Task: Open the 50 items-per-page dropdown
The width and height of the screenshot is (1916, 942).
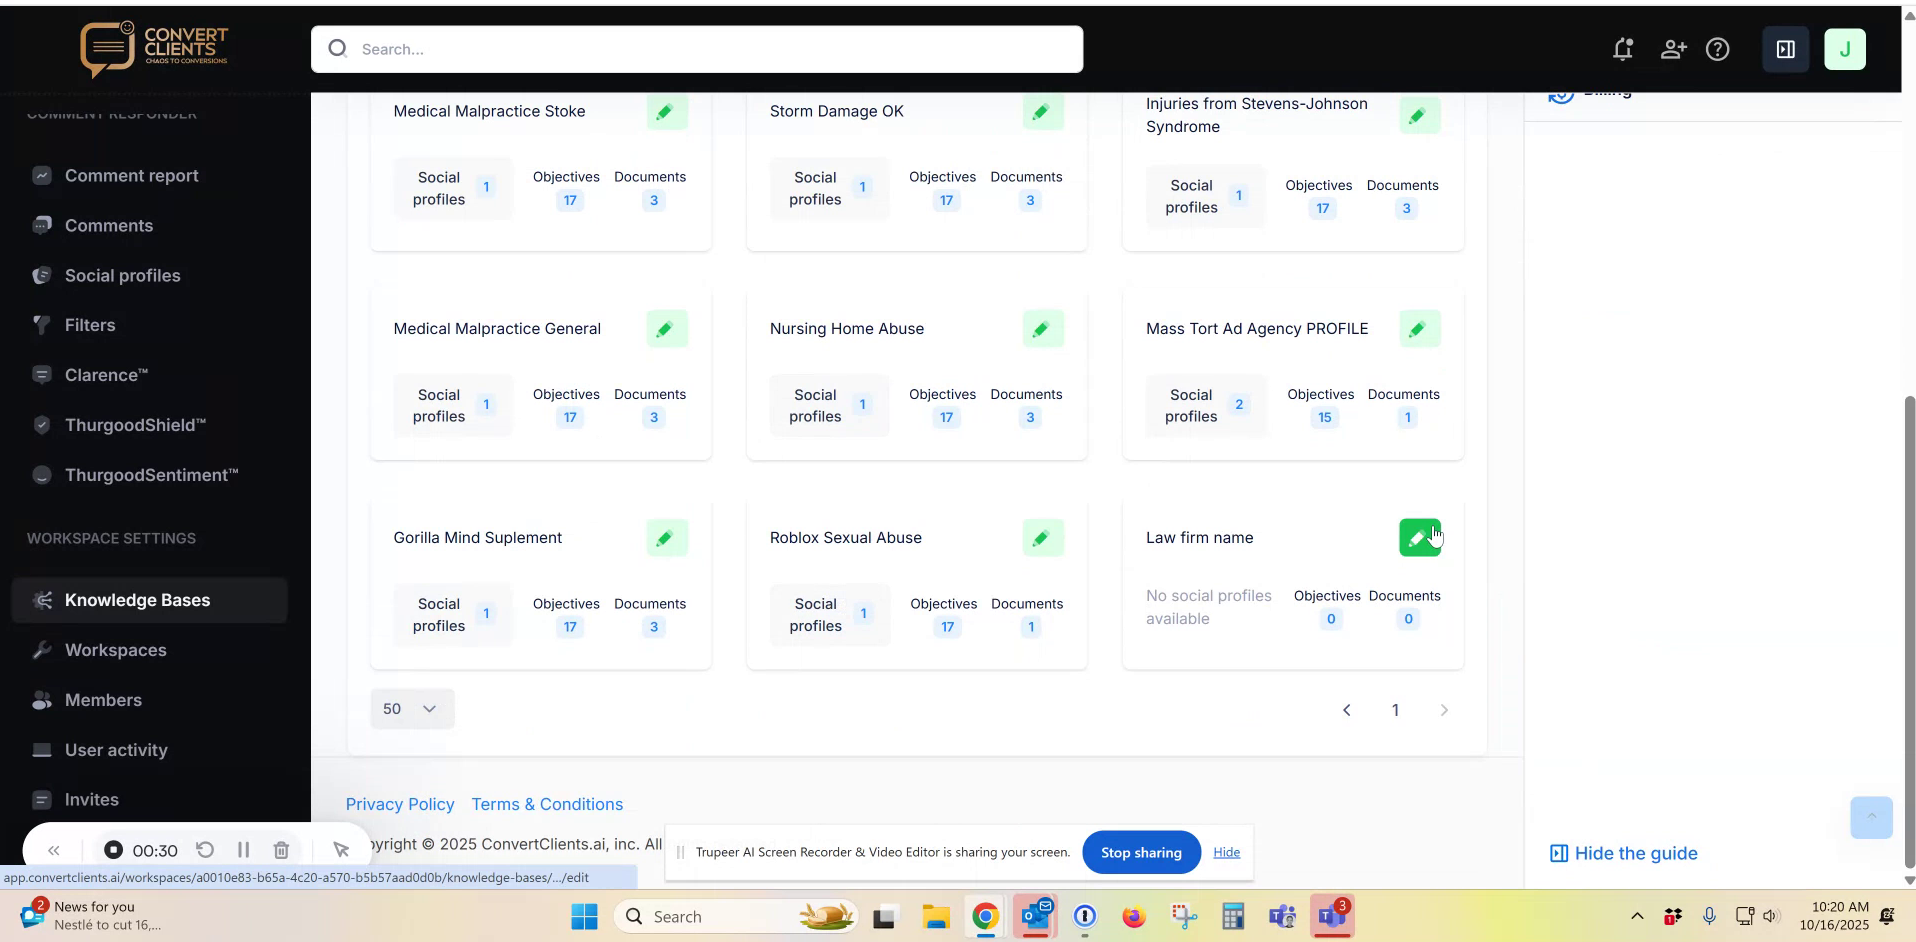Action: [x=411, y=709]
